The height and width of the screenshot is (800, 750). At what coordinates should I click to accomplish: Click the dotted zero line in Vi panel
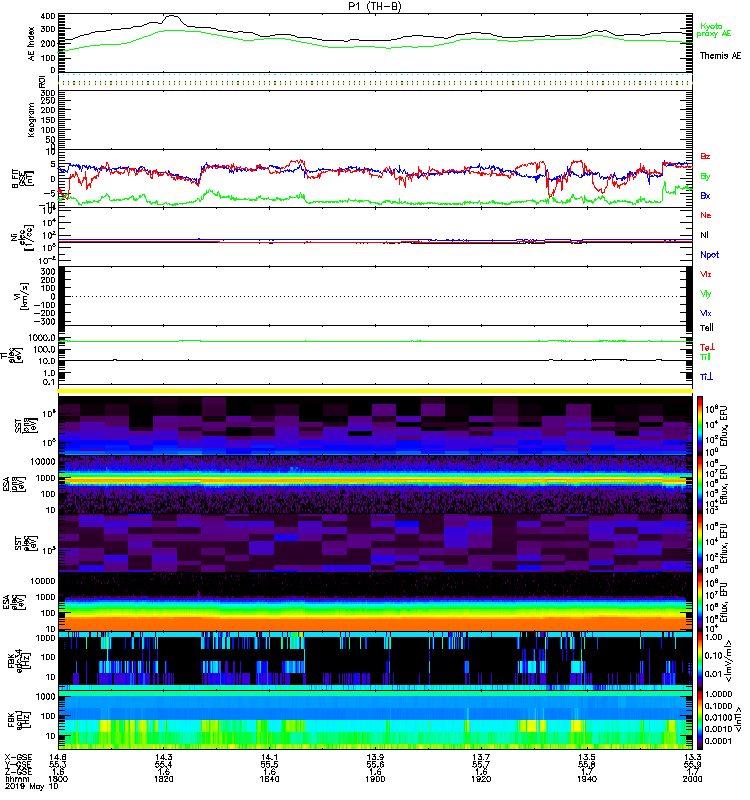click(x=375, y=296)
